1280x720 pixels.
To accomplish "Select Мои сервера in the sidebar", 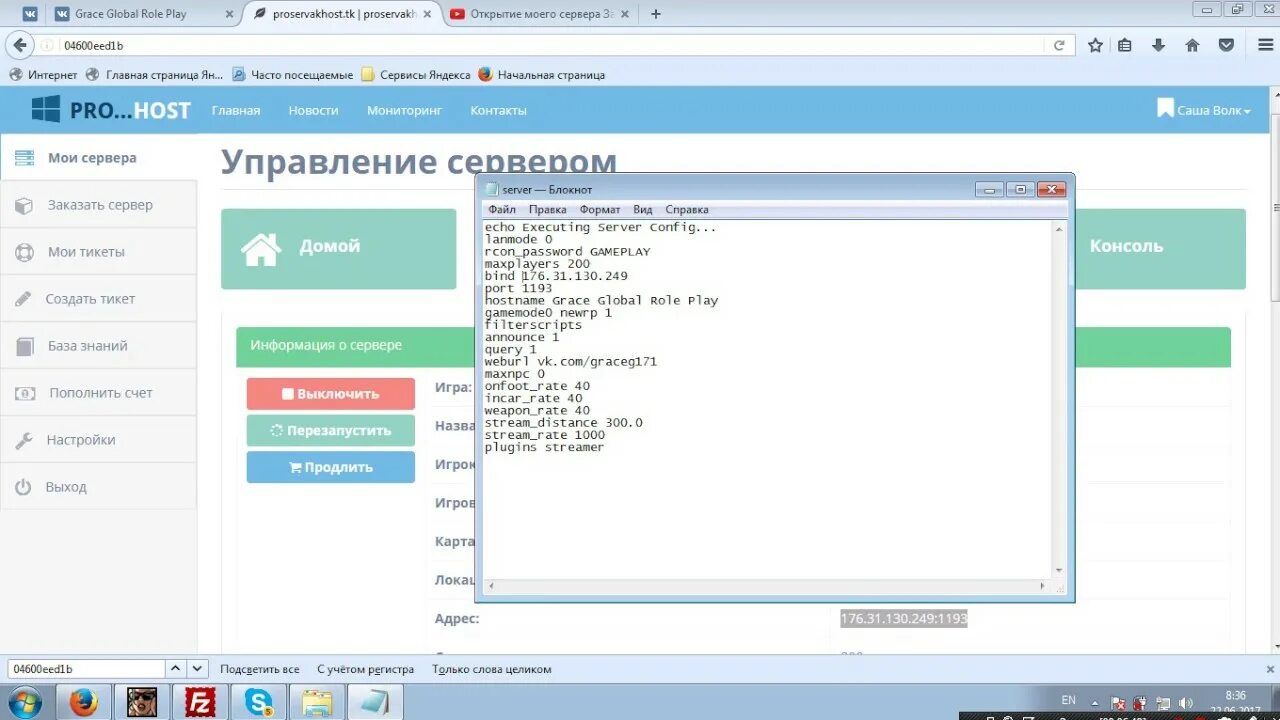I will pyautogui.click(x=99, y=158).
